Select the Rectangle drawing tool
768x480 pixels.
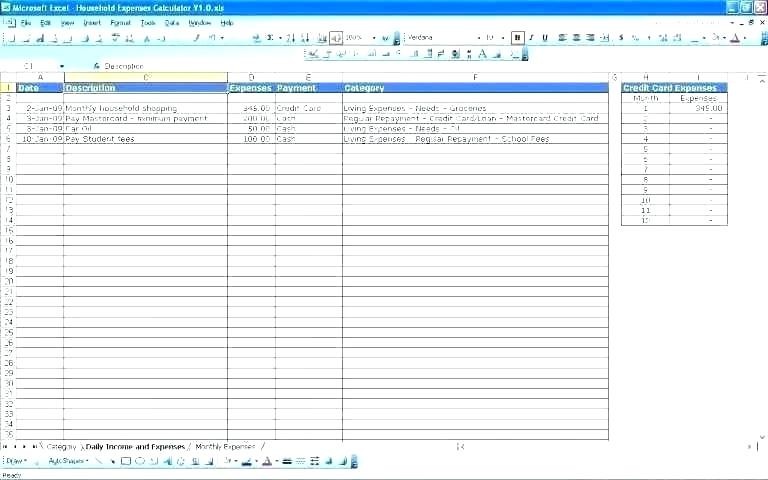pyautogui.click(x=126, y=461)
